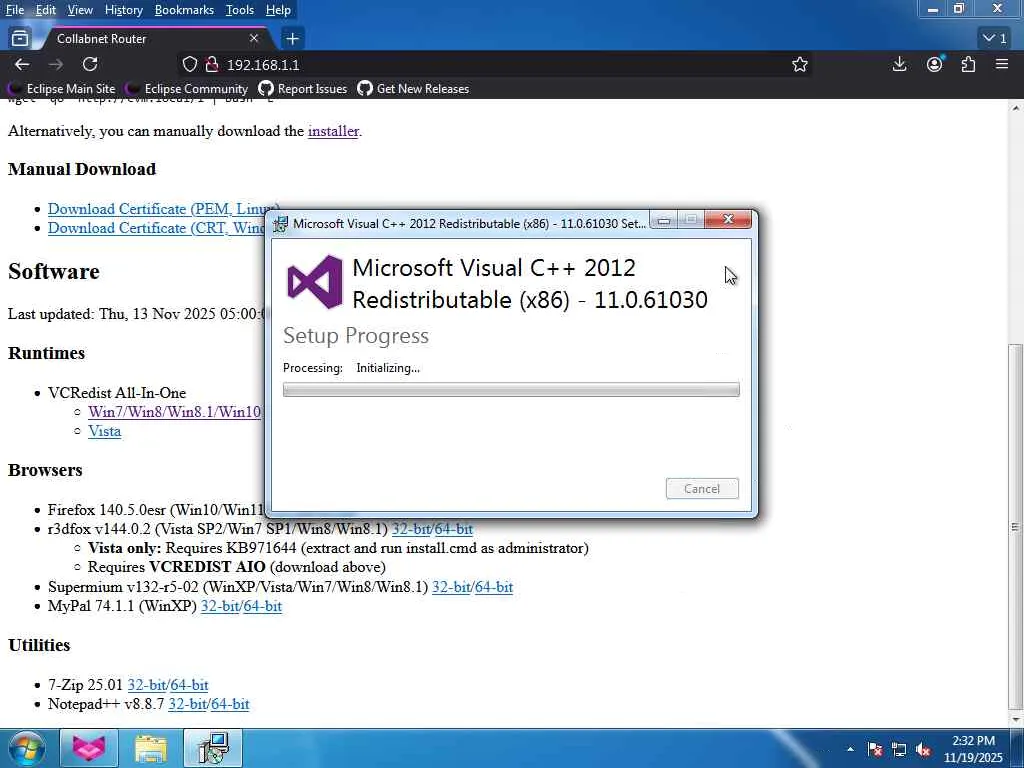Image resolution: width=1024 pixels, height=768 pixels.
Task: Open the Eclipse Main Site bookmark
Action: [x=62, y=88]
